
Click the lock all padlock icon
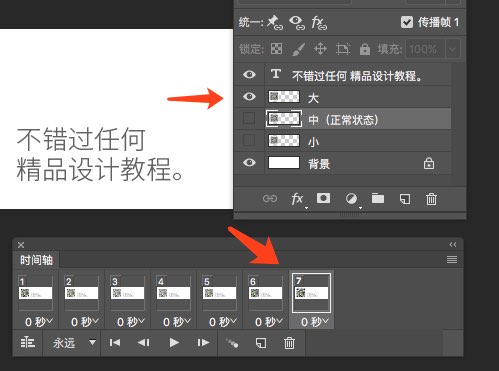365,49
